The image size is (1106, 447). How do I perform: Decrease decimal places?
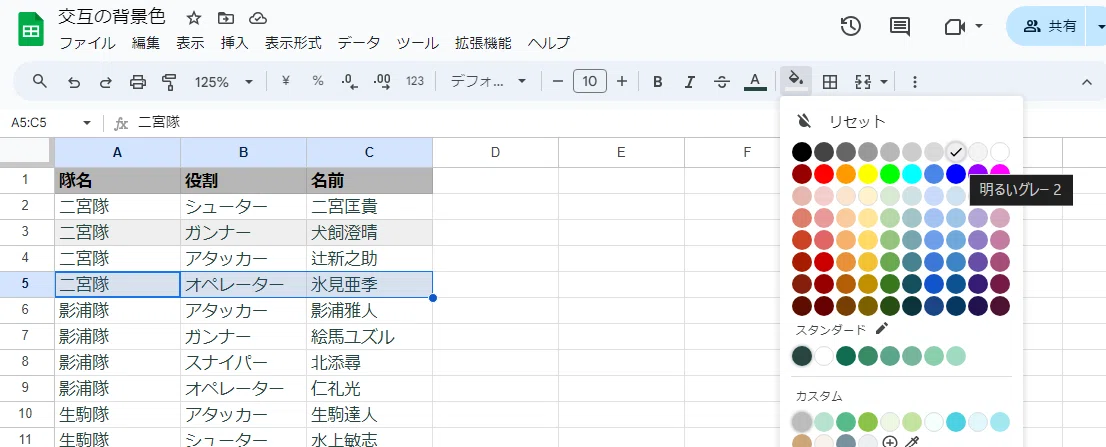tap(350, 82)
